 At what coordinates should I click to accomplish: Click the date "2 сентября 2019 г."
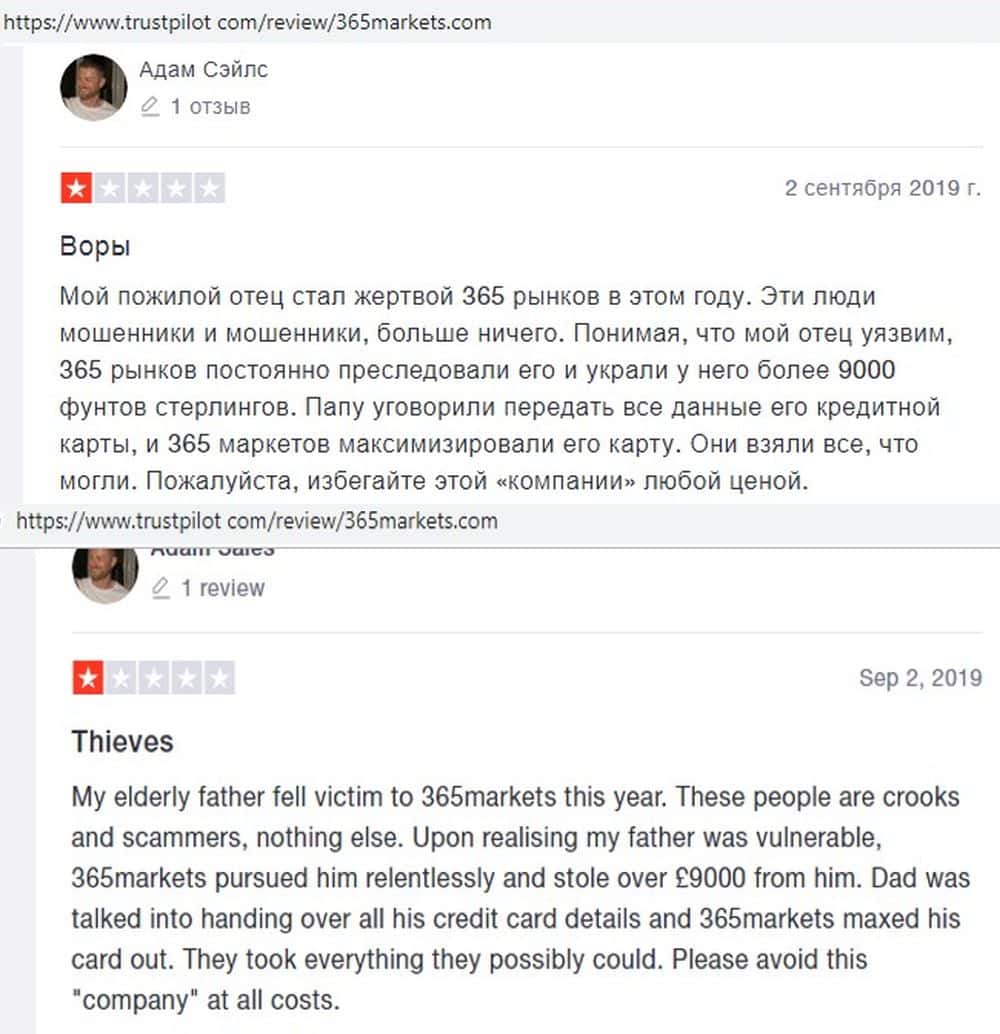coord(882,188)
